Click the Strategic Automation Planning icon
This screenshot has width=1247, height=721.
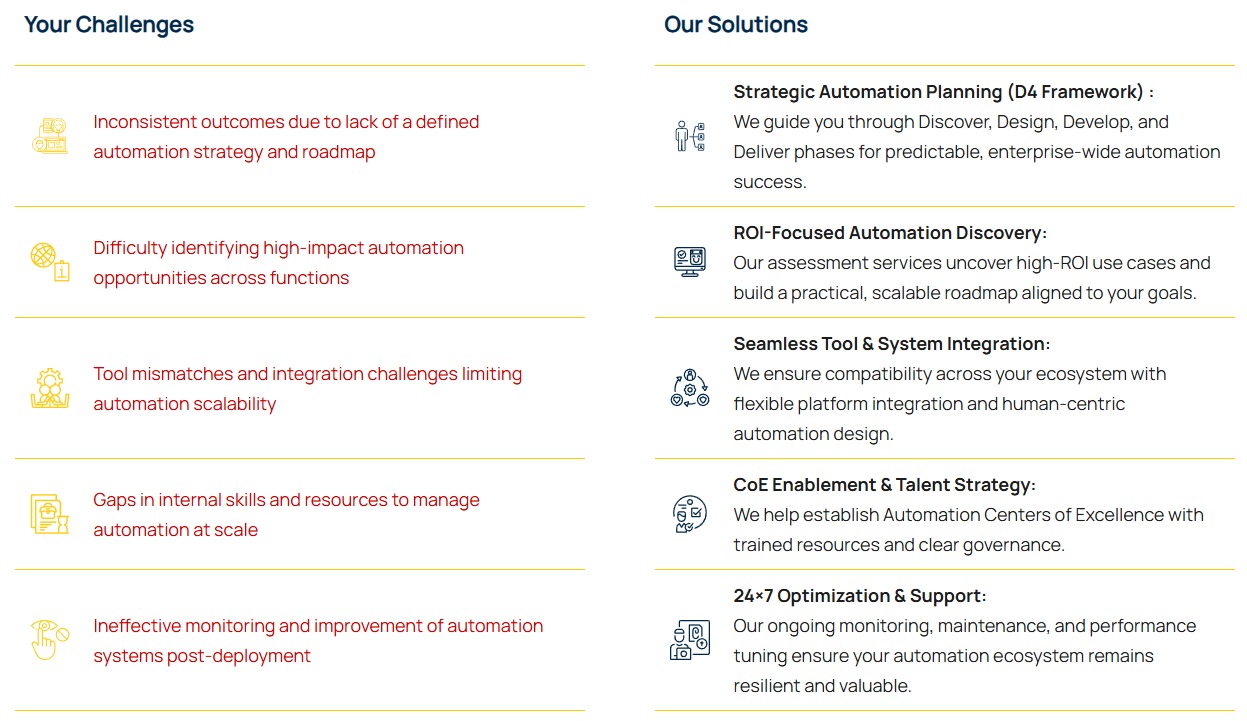point(690,136)
